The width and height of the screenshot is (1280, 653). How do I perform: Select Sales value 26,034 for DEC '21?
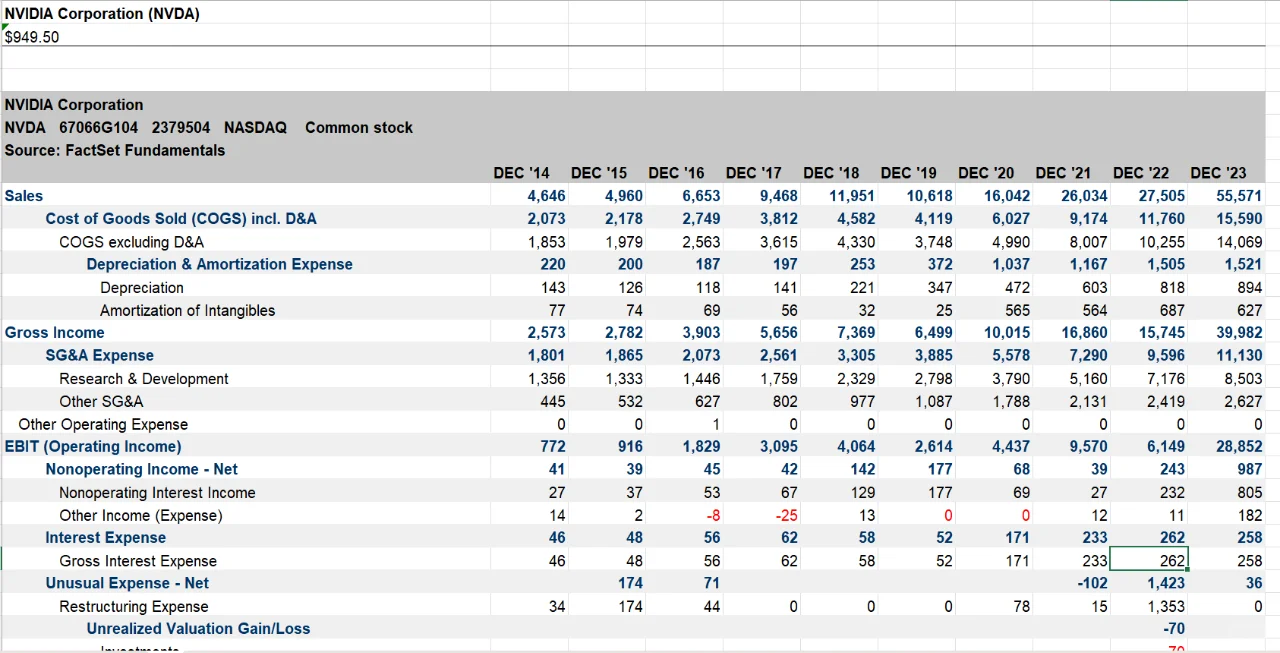1084,196
